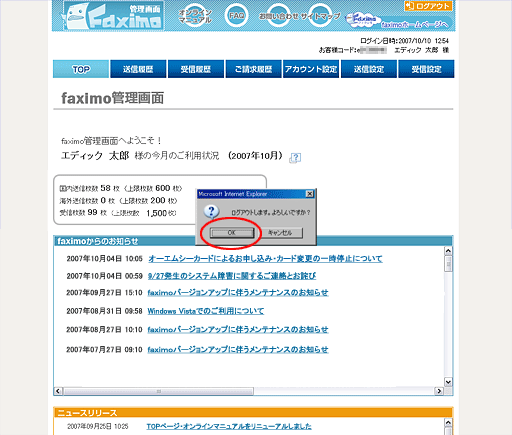Switch to the 送信履歴 tab
The height and width of the screenshot is (435, 512).
(x=138, y=69)
